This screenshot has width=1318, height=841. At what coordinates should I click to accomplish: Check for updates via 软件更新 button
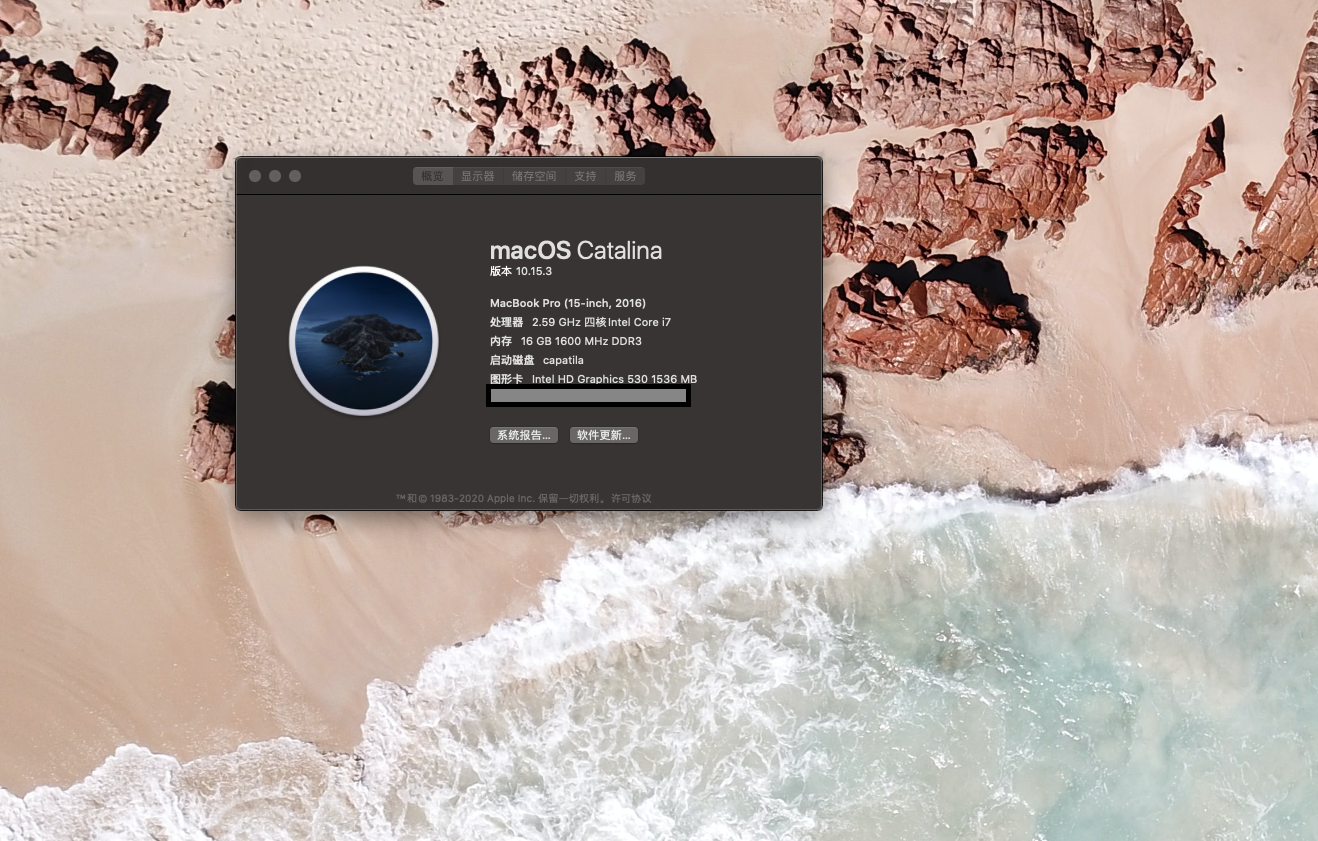[x=604, y=435]
